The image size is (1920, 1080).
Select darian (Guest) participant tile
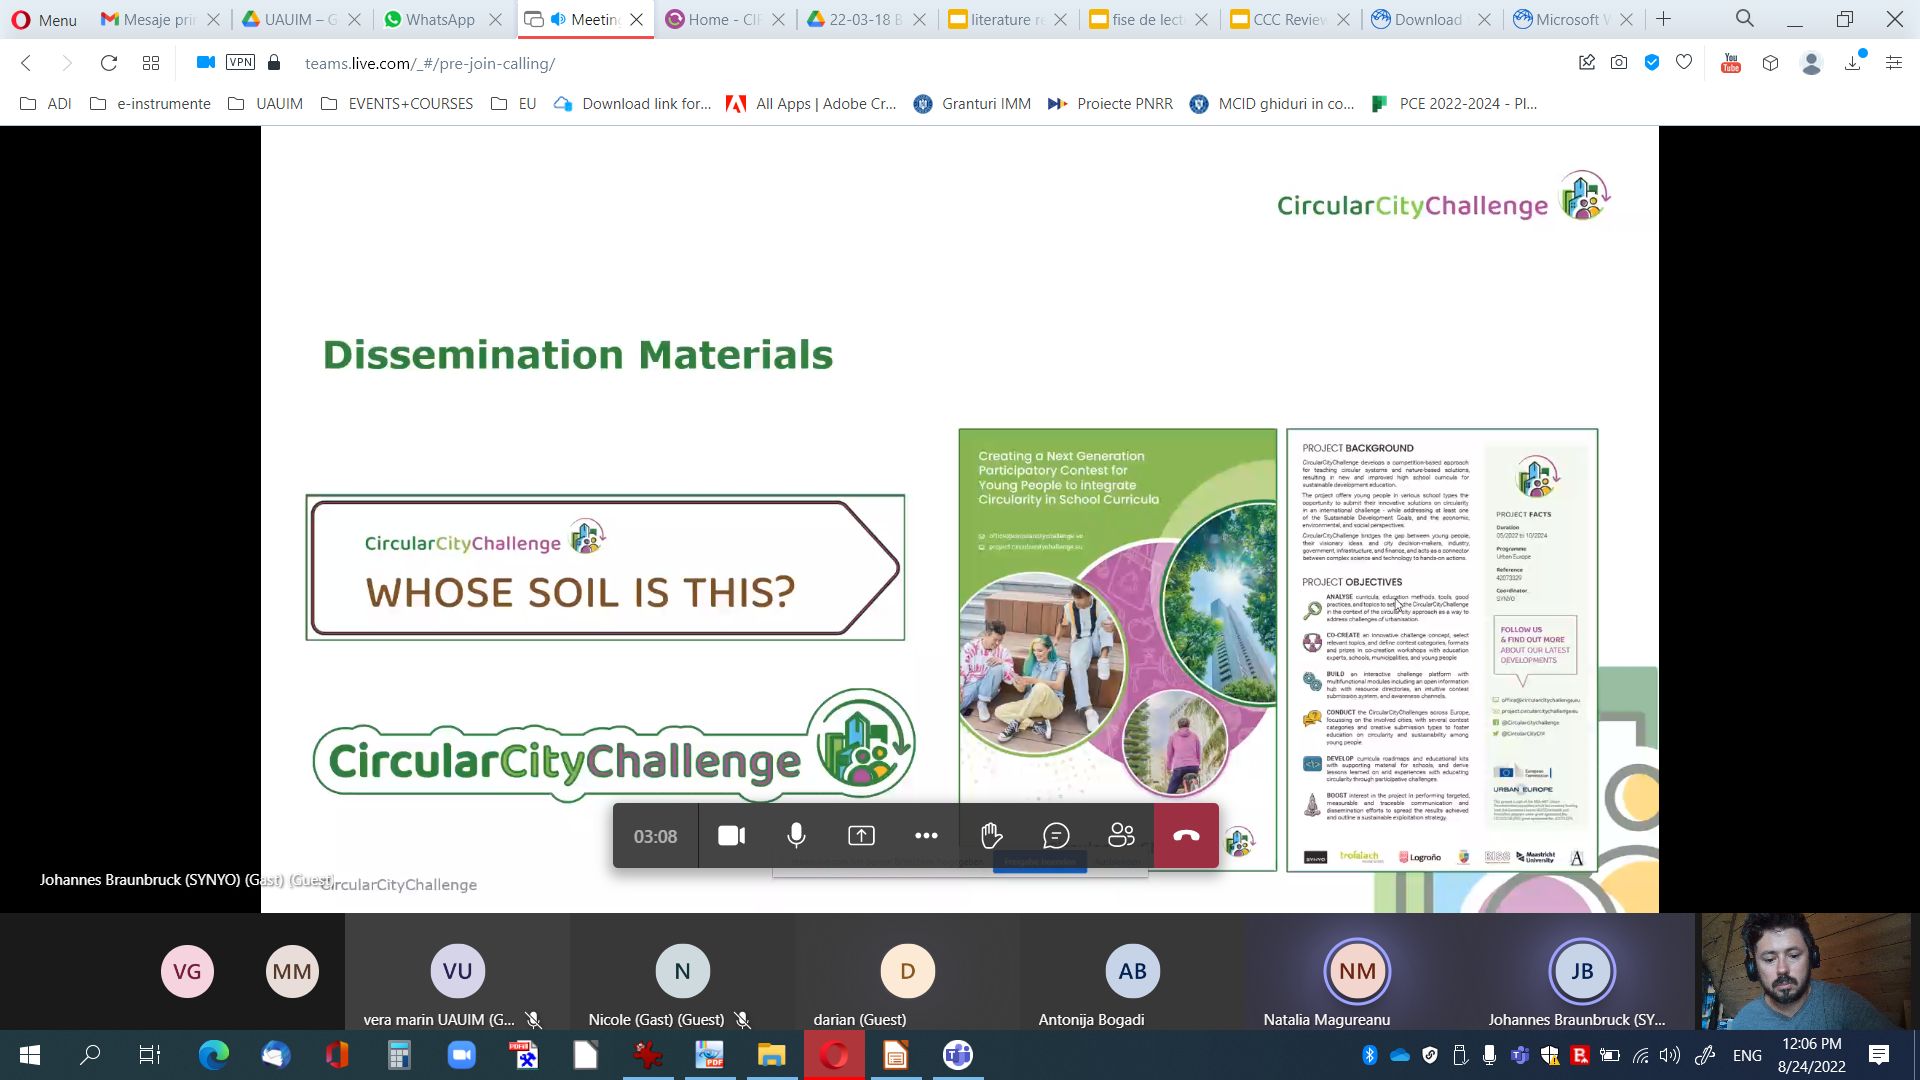[x=907, y=971]
